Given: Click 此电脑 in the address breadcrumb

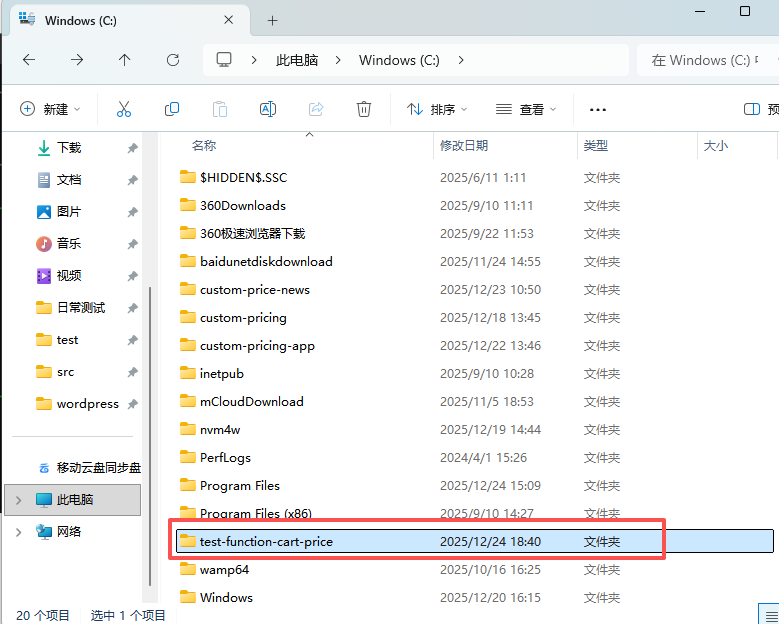Looking at the screenshot, I should (297, 60).
